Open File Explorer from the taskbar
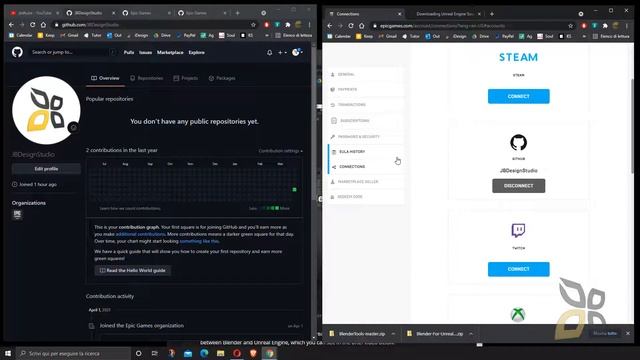640x360 pixels. [x=220, y=353]
